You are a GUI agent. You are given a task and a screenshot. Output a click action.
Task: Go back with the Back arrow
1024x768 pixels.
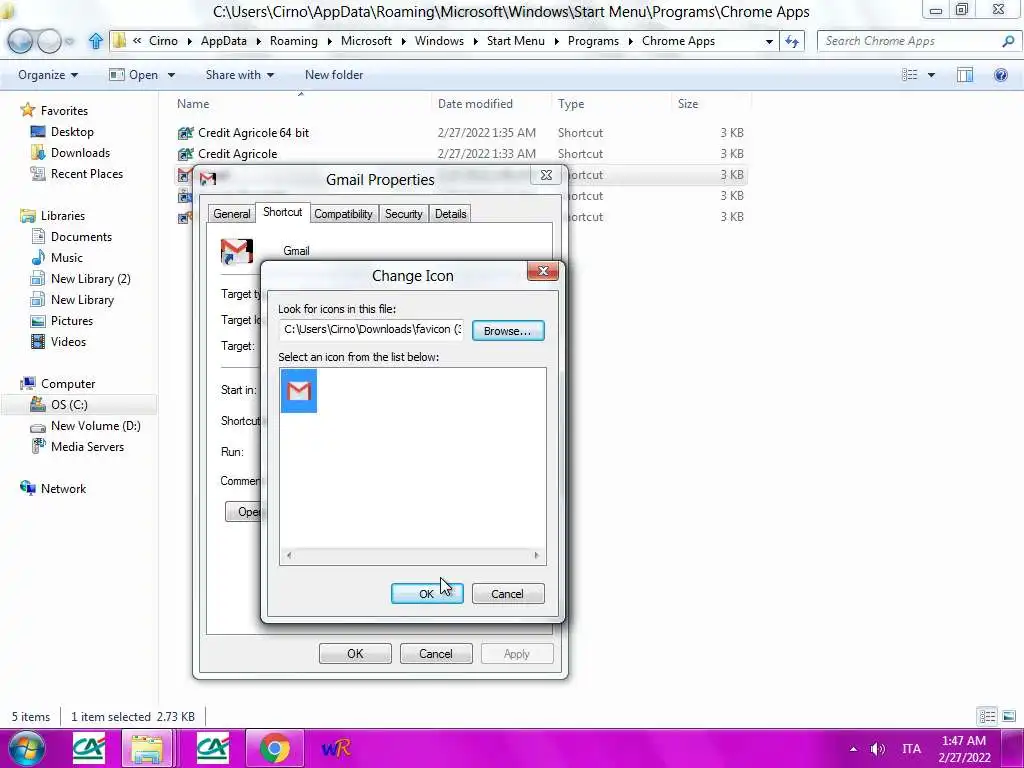(20, 41)
